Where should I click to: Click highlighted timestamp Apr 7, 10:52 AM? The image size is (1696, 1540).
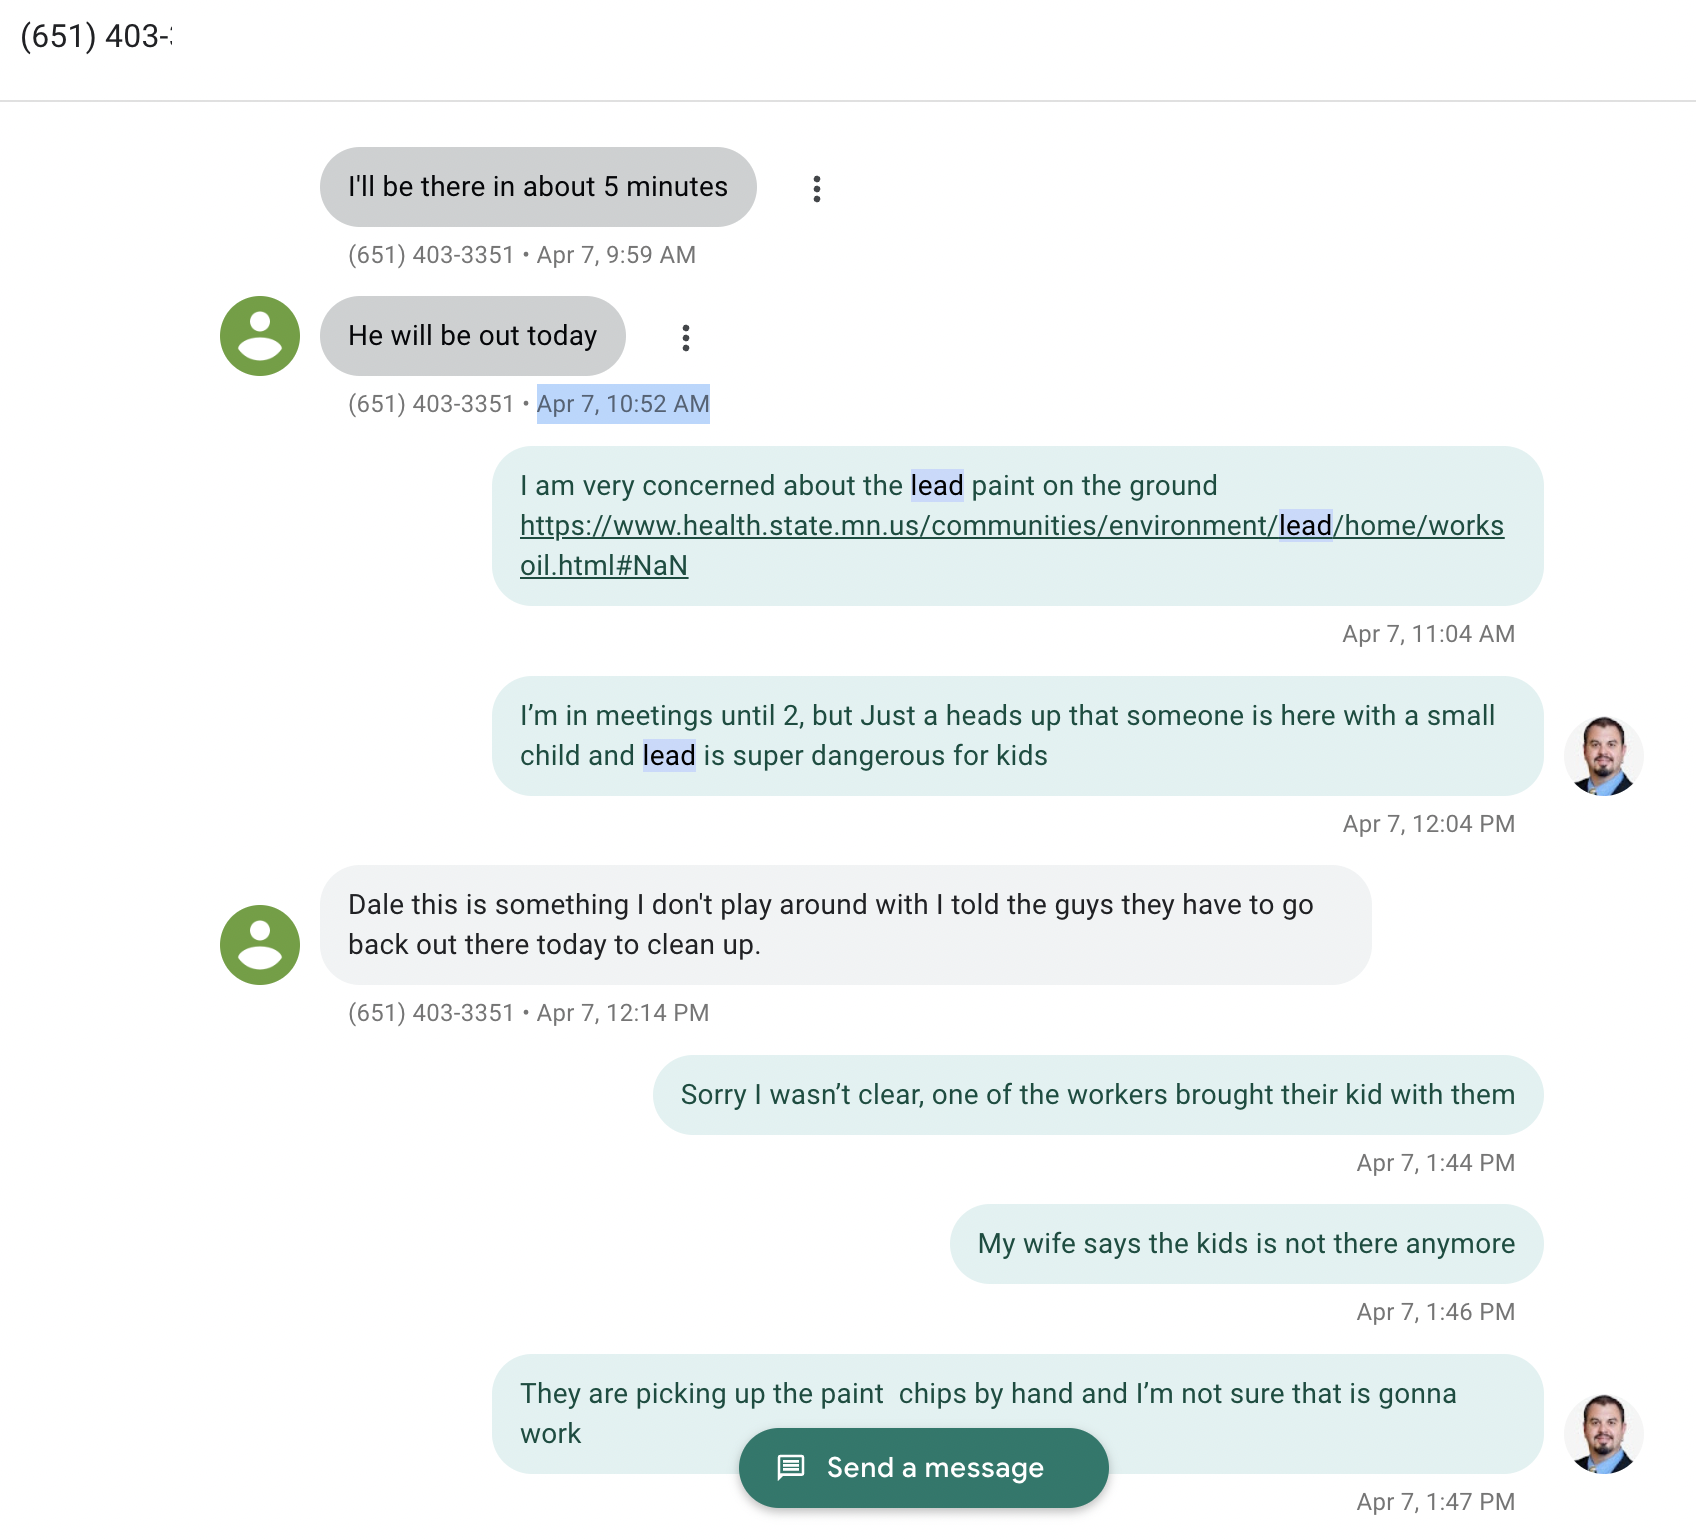click(623, 404)
